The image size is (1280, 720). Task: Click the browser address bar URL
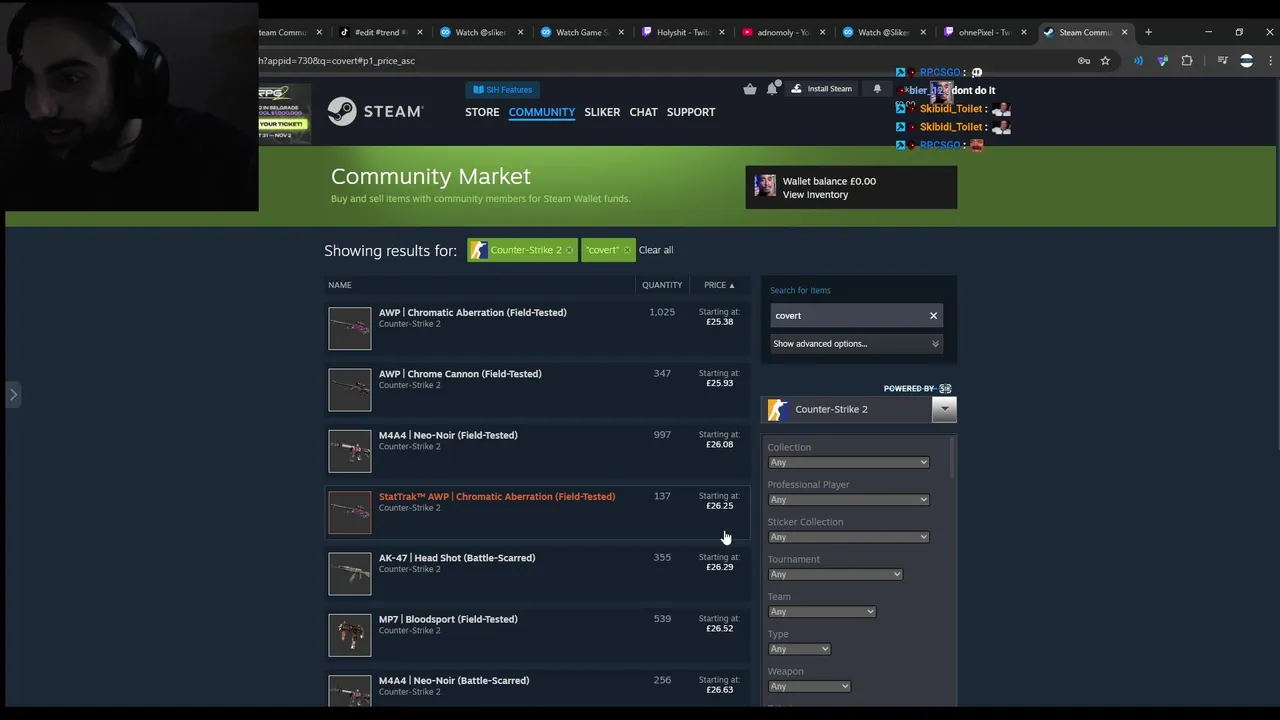coord(337,61)
